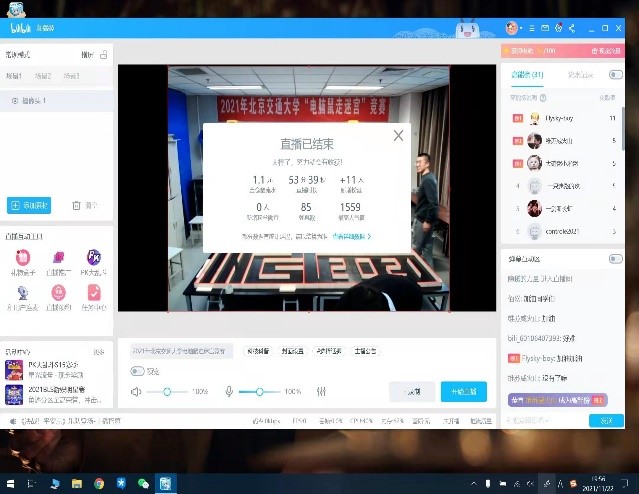Image resolution: width=639 pixels, height=494 pixels.
Task: Click the live title input field
Action: [x=181, y=351]
